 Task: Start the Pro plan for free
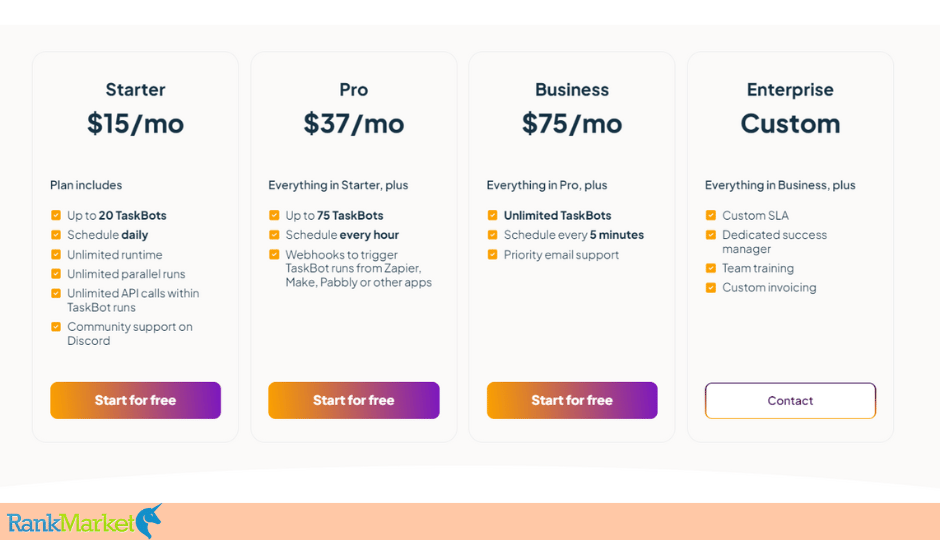pyautogui.click(x=354, y=400)
